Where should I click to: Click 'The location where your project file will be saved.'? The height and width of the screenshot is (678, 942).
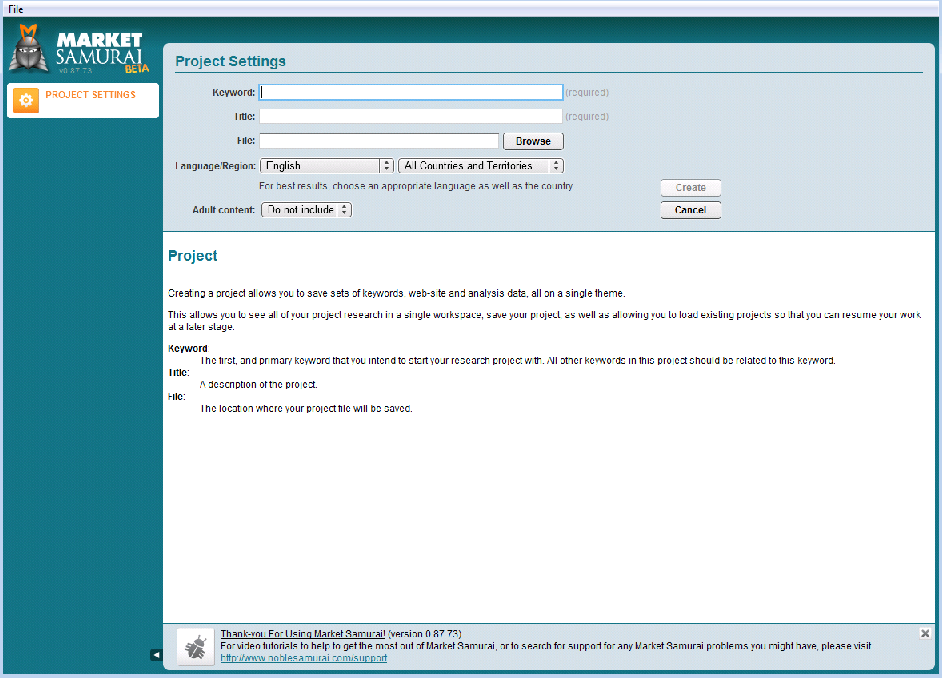(306, 408)
